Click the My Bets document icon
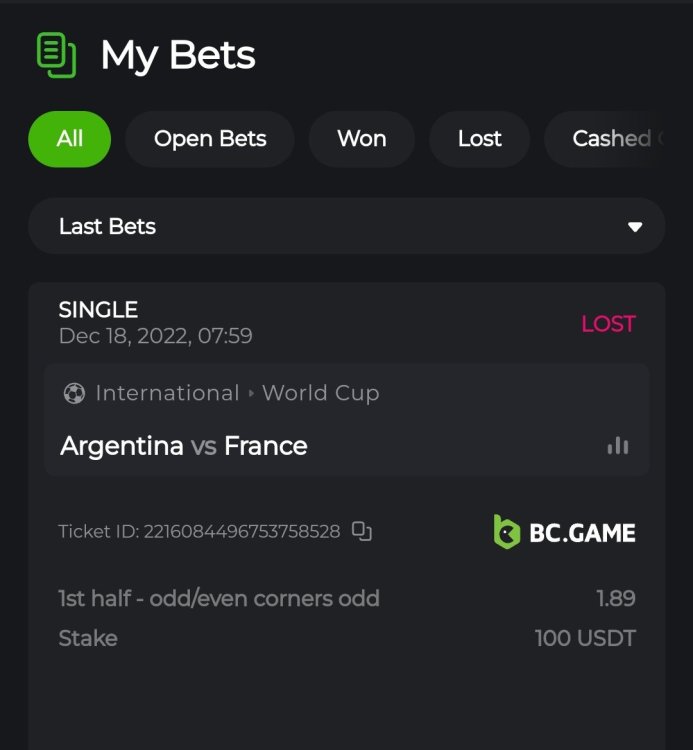The width and height of the screenshot is (693, 750). click(56, 55)
